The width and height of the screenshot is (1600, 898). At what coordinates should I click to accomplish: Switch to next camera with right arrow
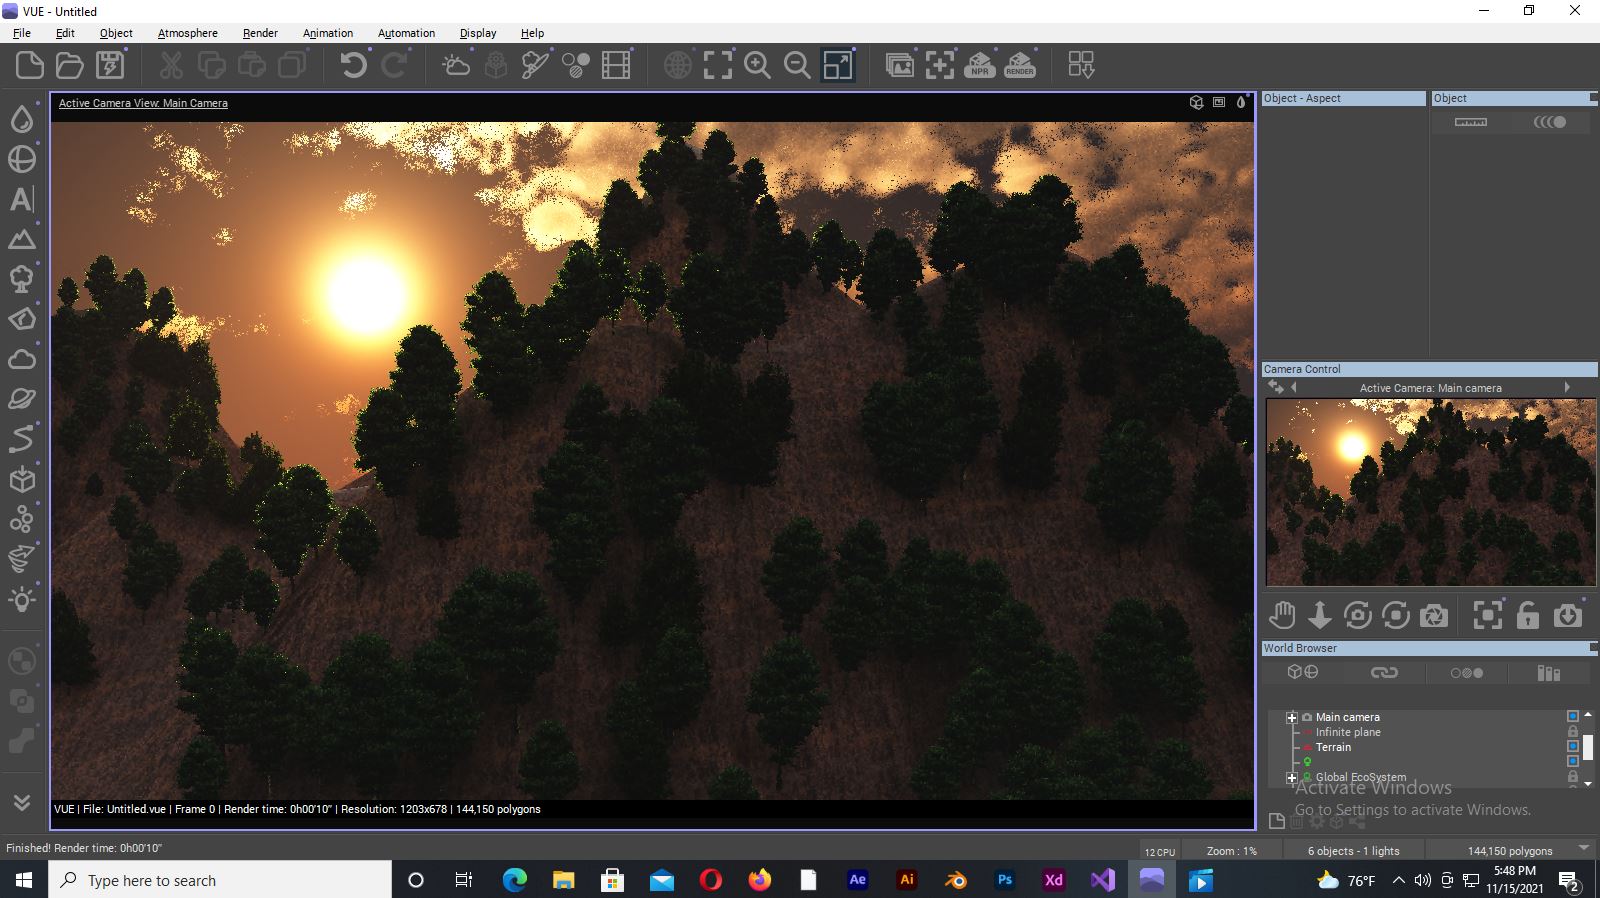pyautogui.click(x=1567, y=387)
